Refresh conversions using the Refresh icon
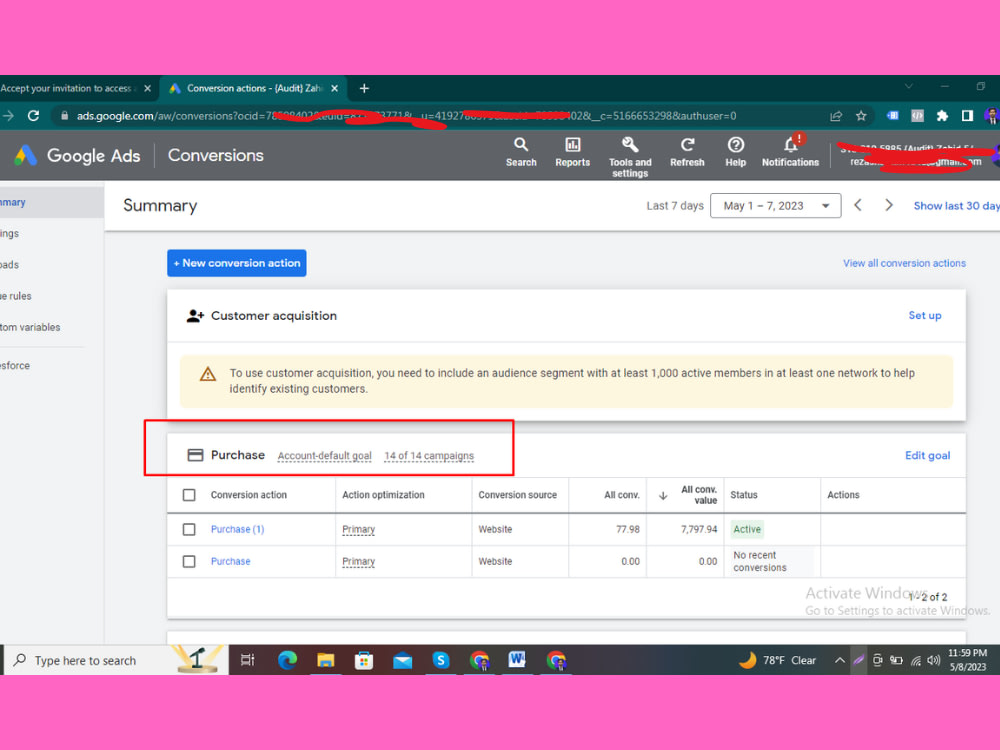This screenshot has height=750, width=1000. pyautogui.click(x=687, y=152)
